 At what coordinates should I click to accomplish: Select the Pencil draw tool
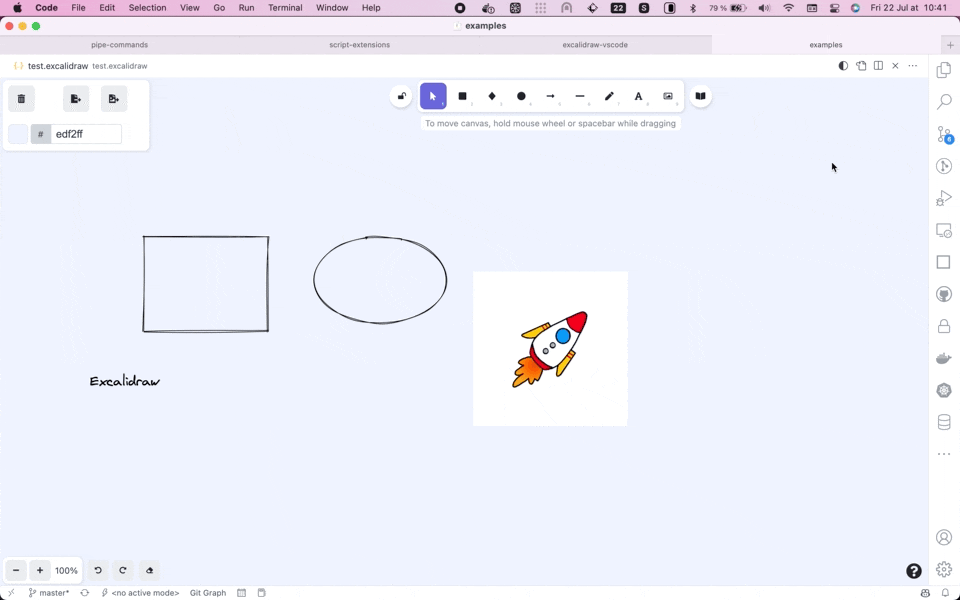609,96
